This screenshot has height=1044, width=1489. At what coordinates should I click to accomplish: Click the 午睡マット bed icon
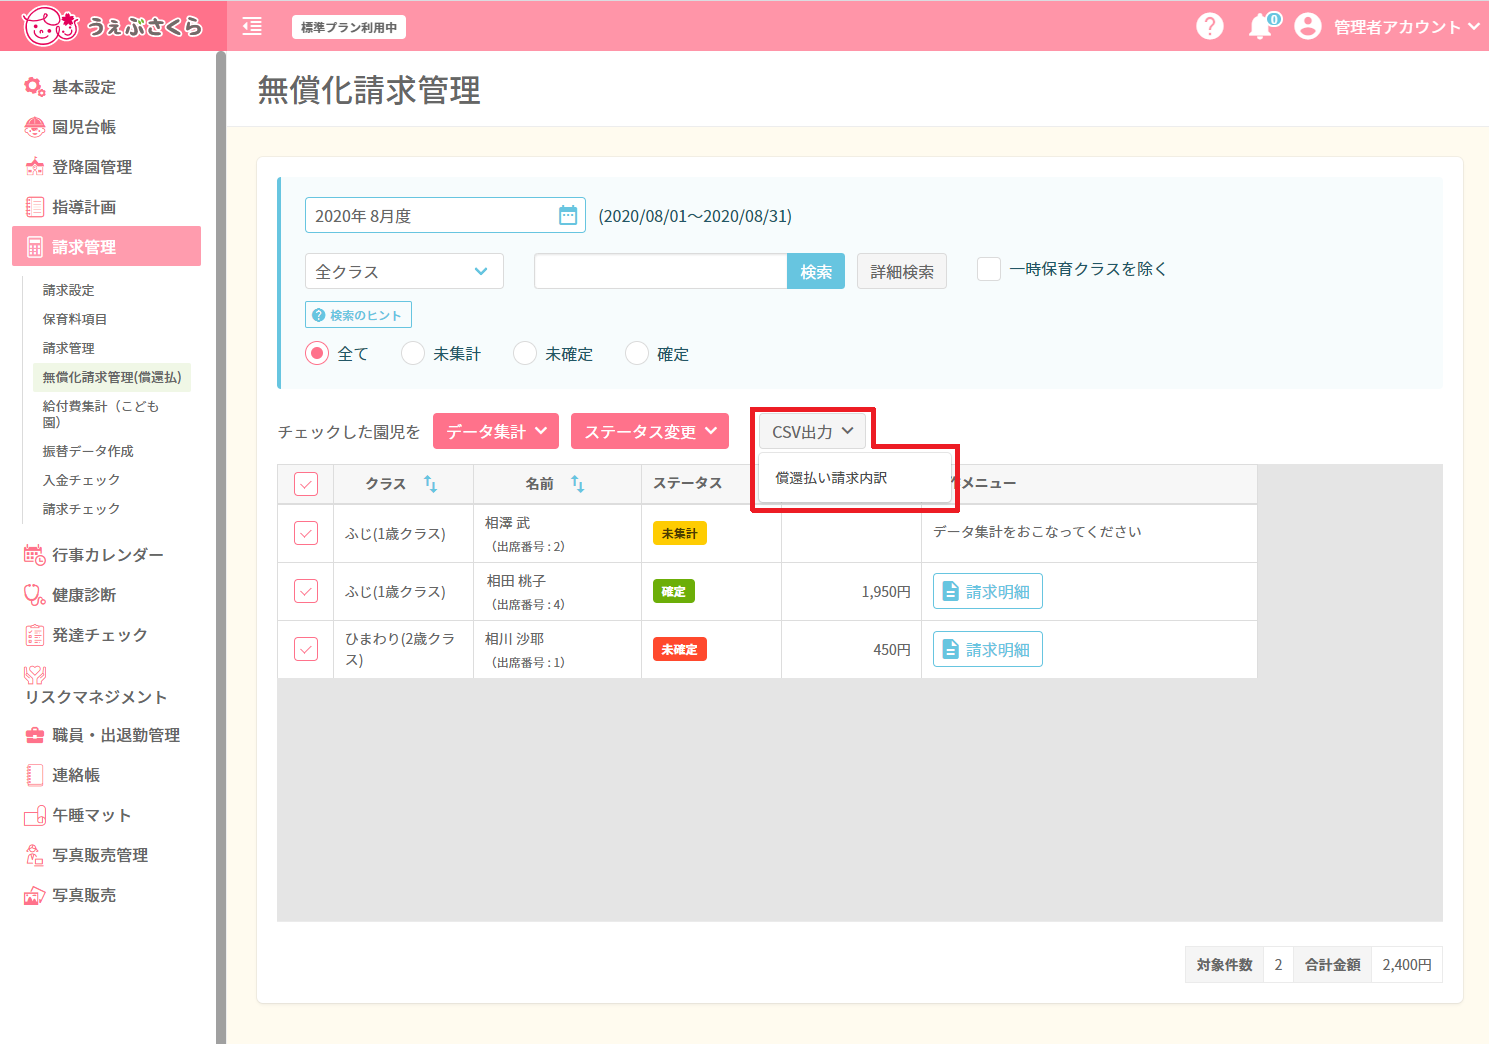tap(35, 815)
